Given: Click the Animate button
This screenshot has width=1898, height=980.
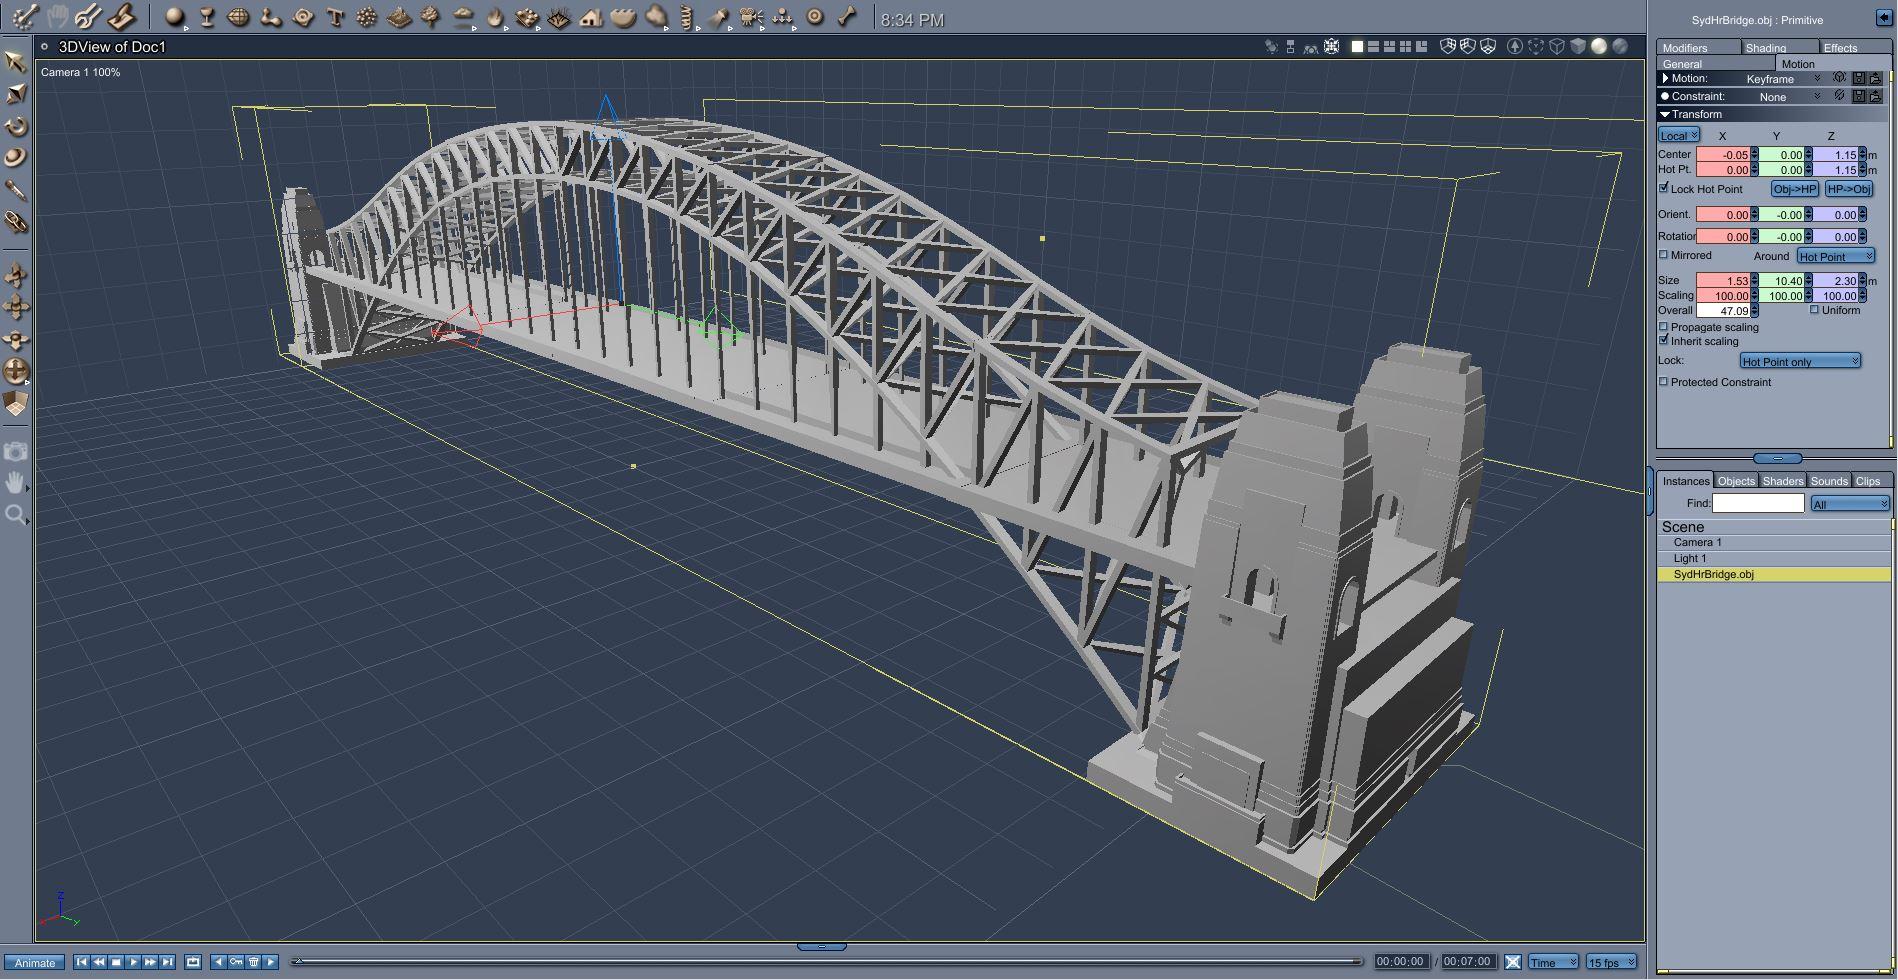Looking at the screenshot, I should point(35,963).
